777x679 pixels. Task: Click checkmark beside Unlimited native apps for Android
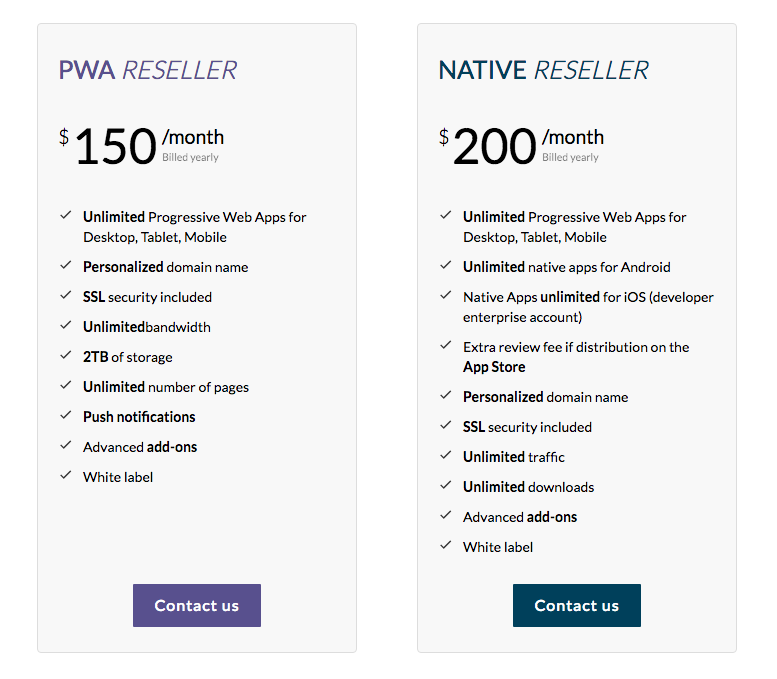(x=446, y=266)
